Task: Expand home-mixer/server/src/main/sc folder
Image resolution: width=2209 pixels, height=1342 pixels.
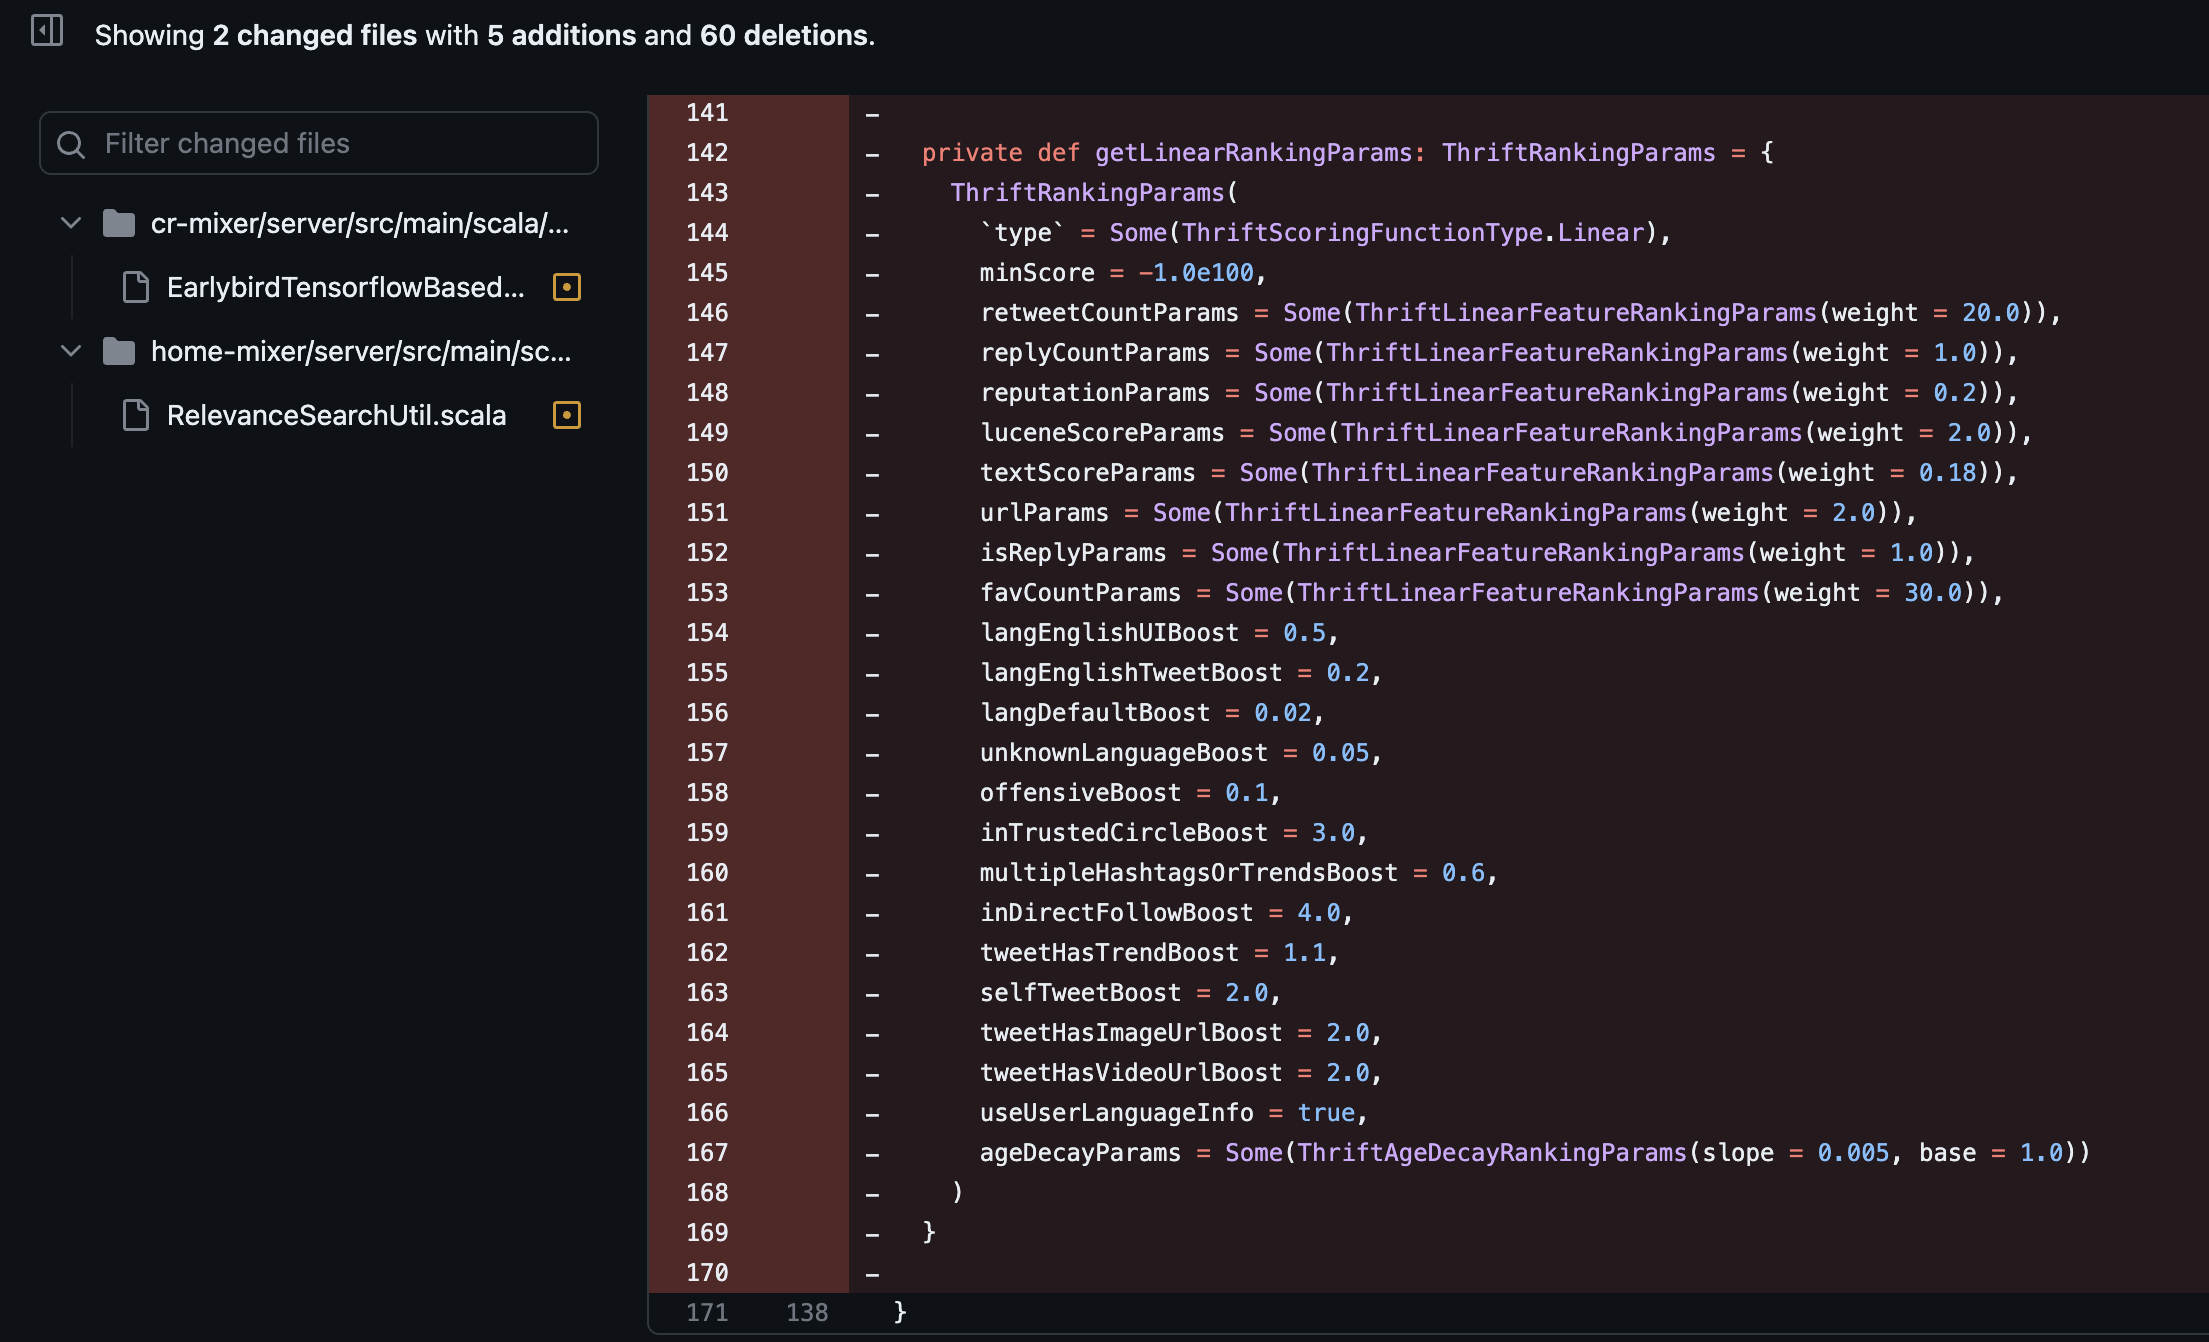Action: click(x=69, y=350)
